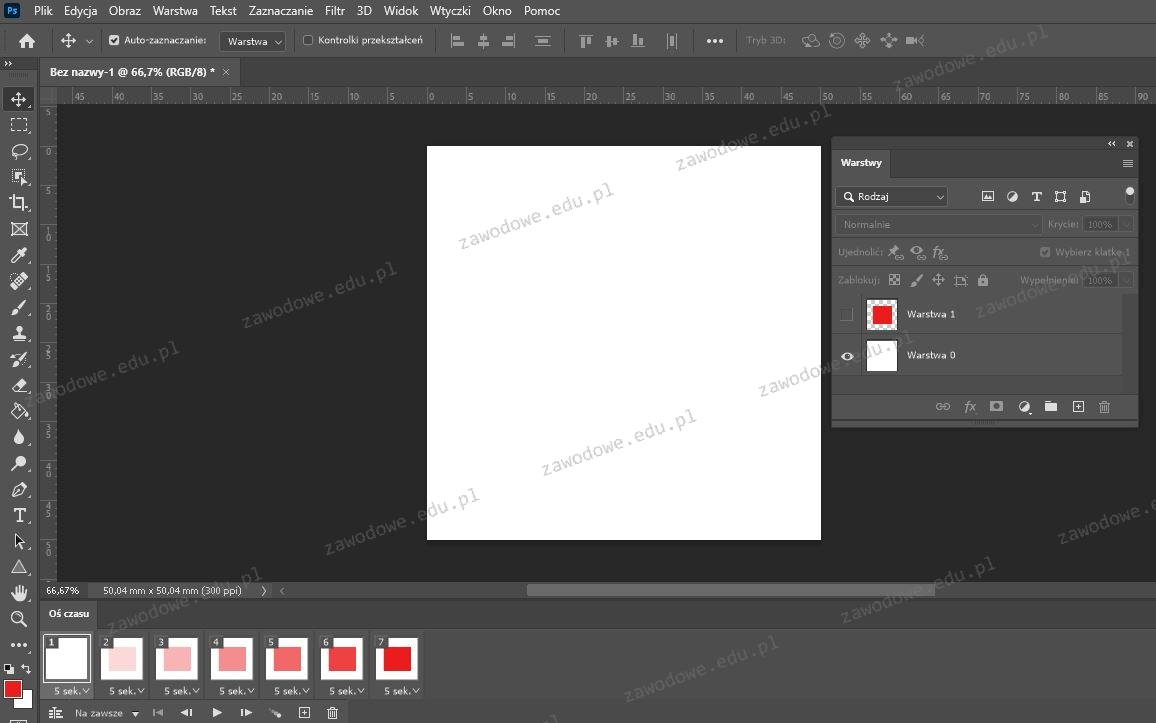Screen dimensions: 1156x723
Task: Toggle lock all for the layer
Action: coord(983,280)
